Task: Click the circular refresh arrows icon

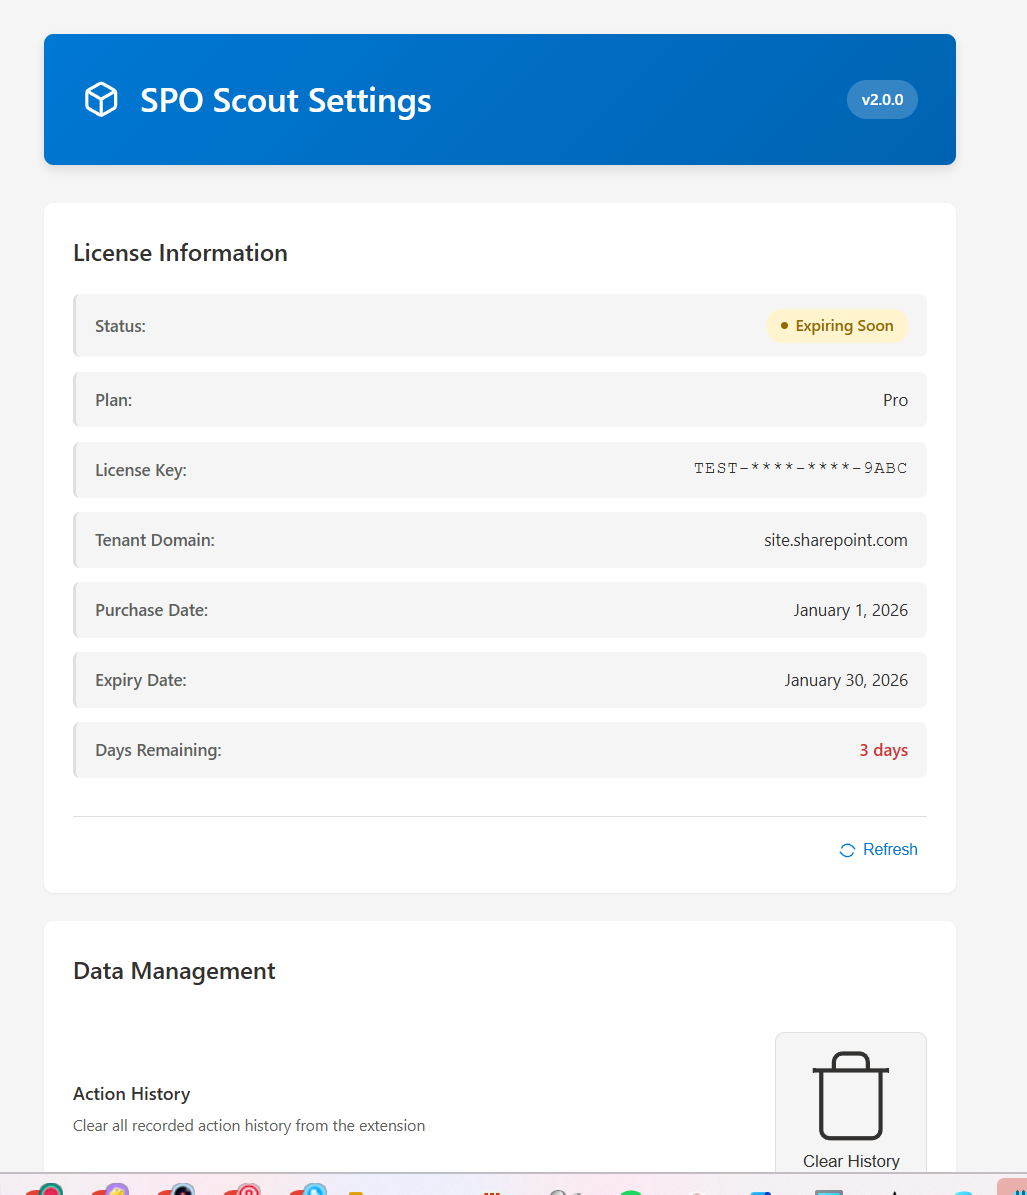Action: coord(846,849)
